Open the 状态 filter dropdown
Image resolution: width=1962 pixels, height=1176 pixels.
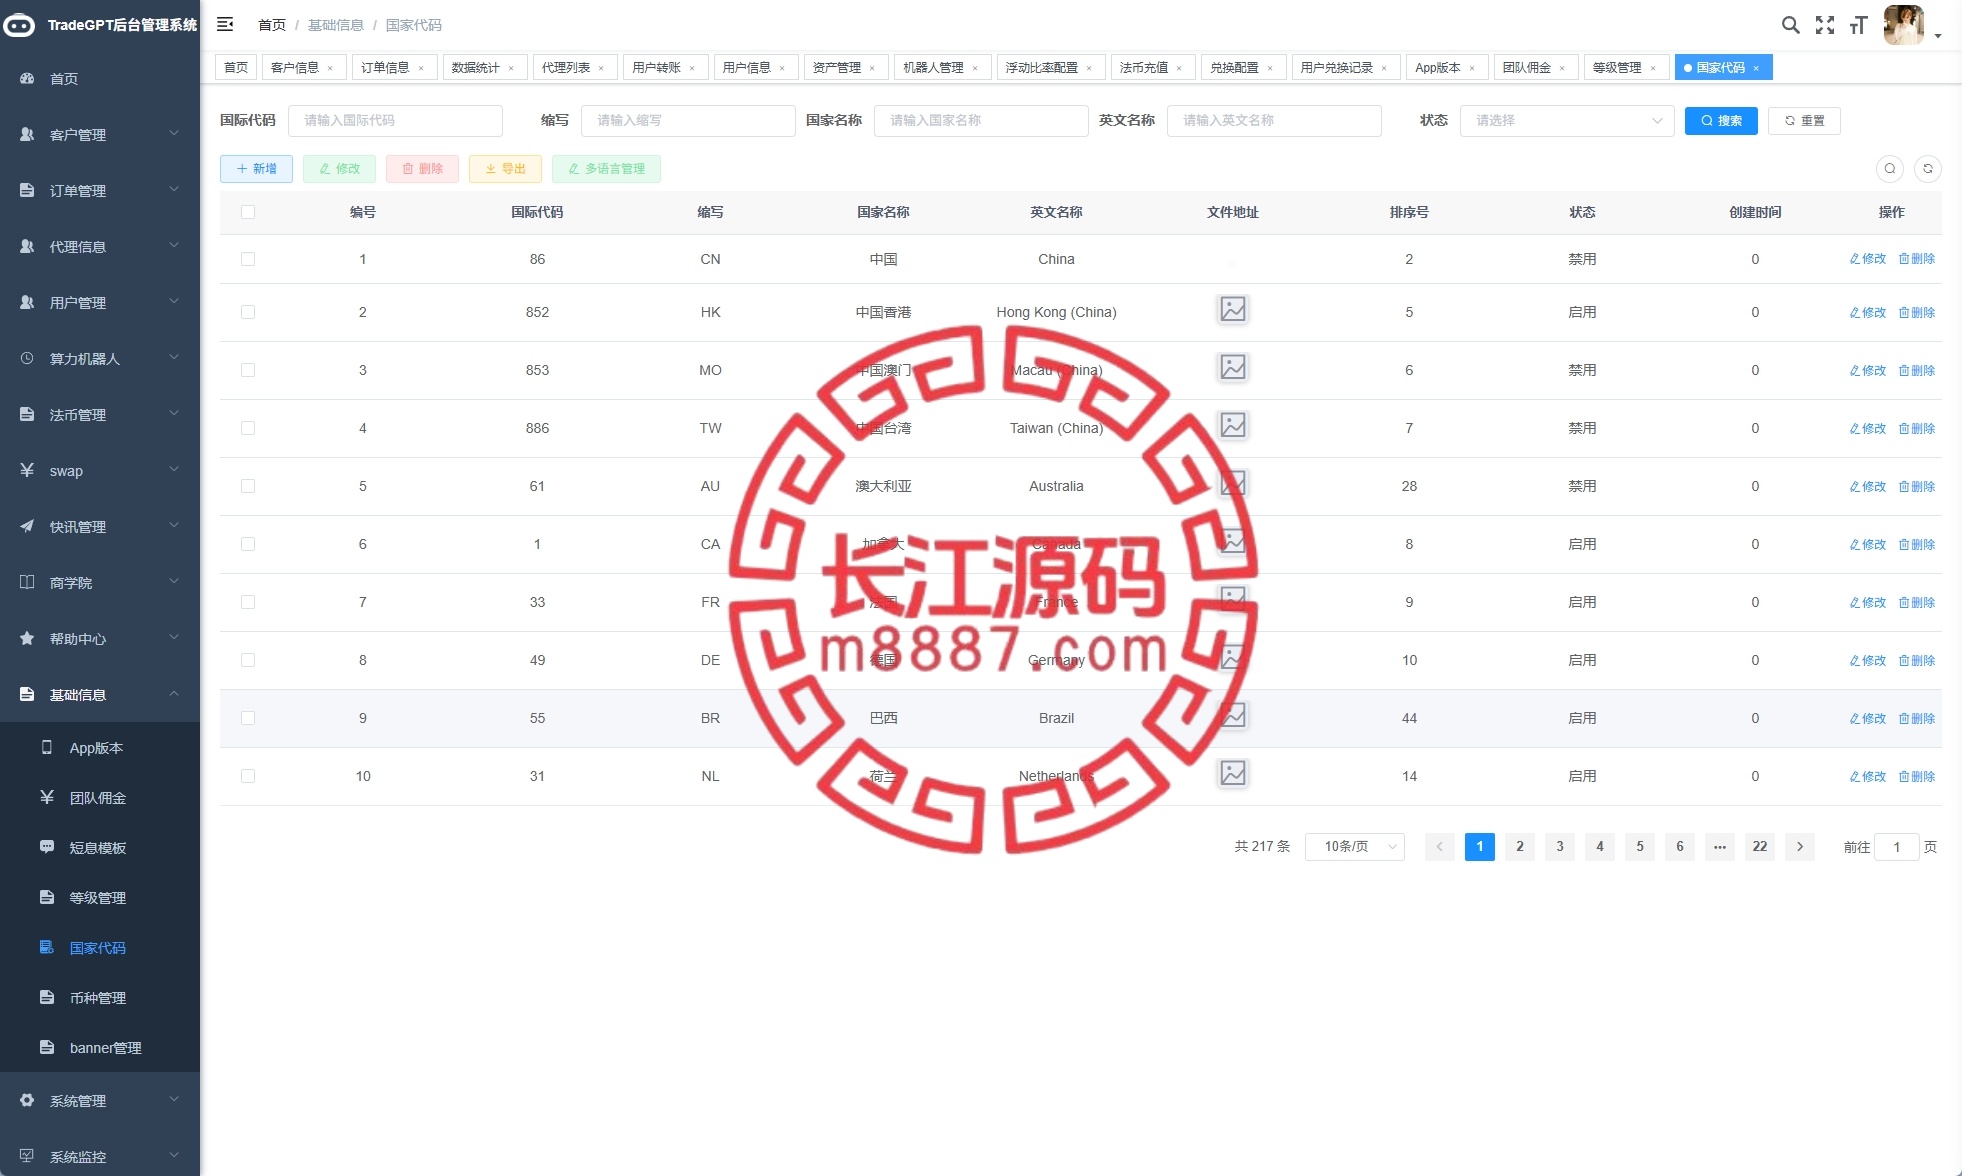pos(1567,120)
